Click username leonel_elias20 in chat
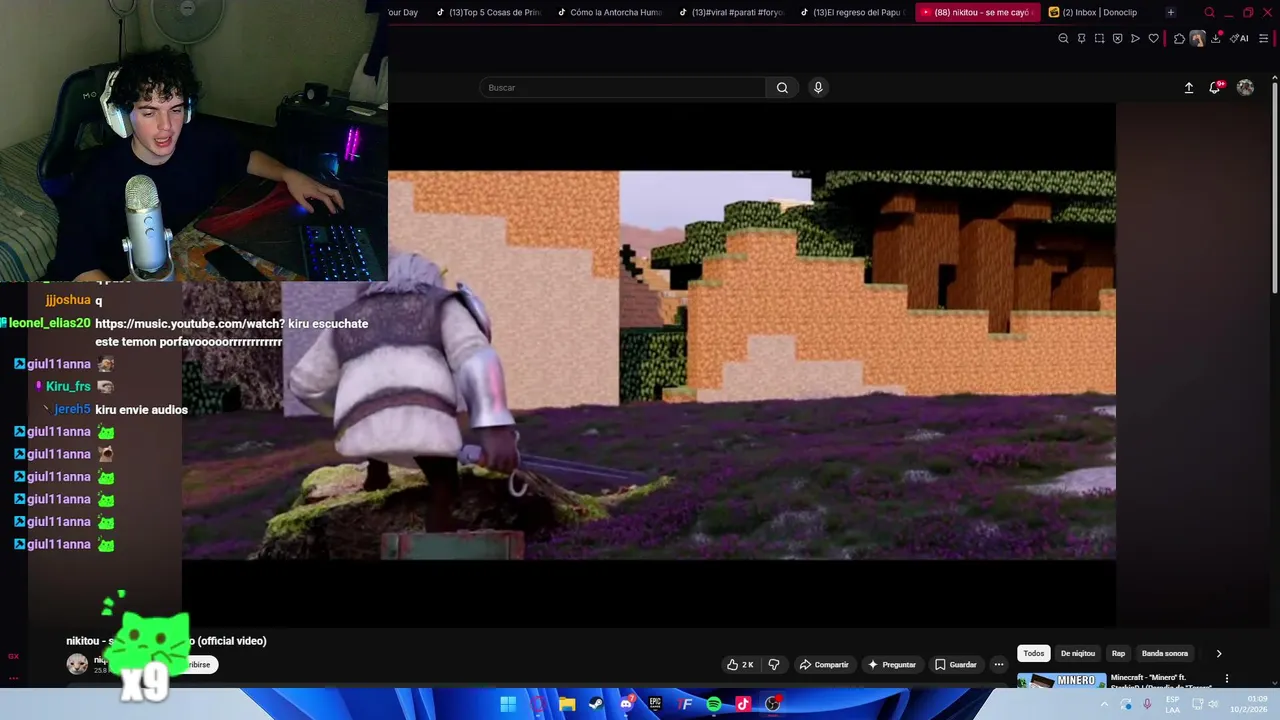 click(x=49, y=324)
